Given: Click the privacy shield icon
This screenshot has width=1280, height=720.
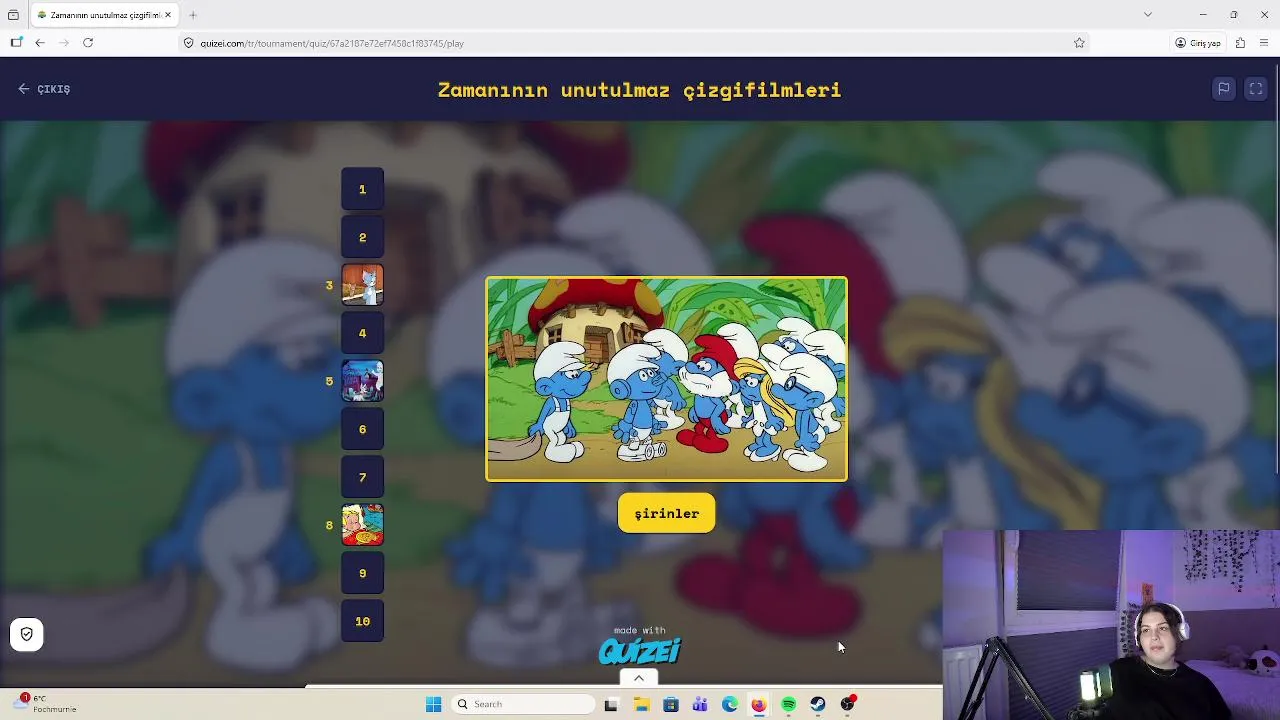Looking at the screenshot, I should tap(26, 634).
